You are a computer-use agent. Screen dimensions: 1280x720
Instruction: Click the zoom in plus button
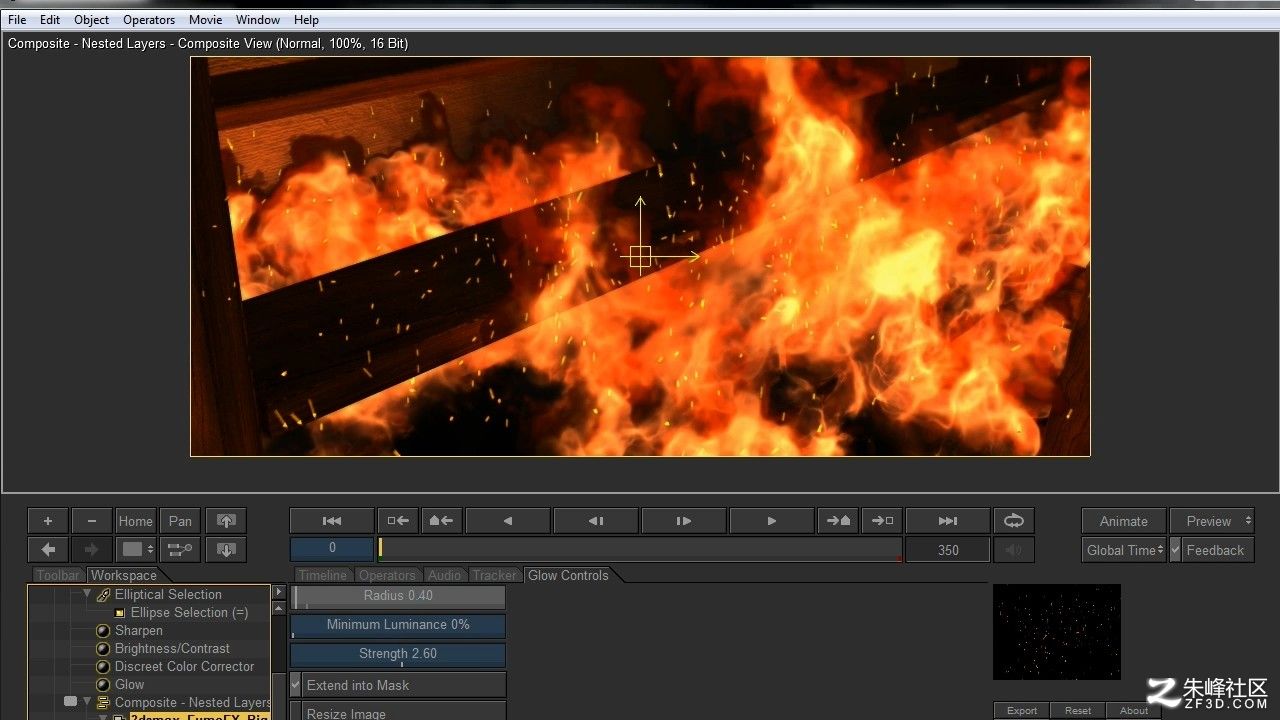point(47,521)
